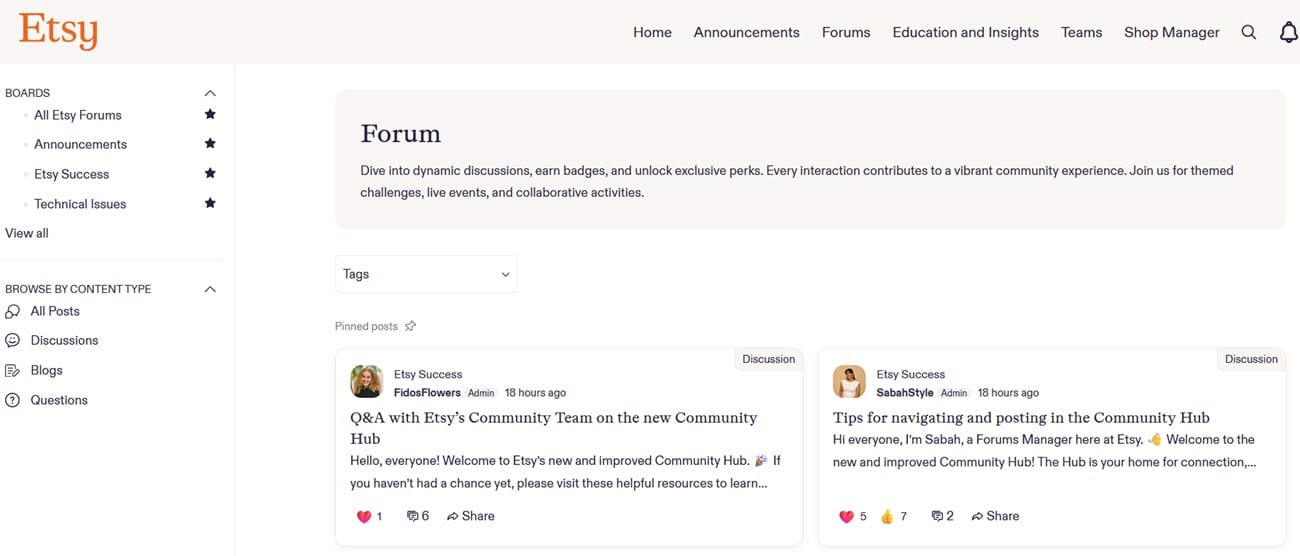Collapse the Boards section chevron

coord(210,93)
